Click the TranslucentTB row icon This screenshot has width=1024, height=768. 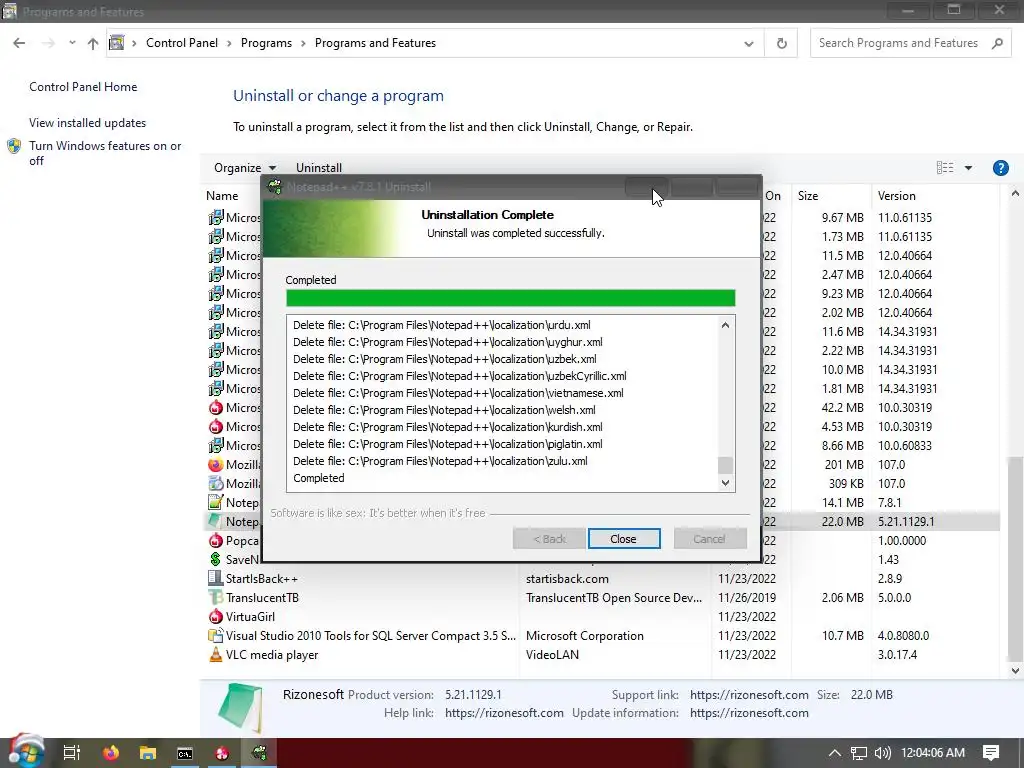[x=216, y=598]
